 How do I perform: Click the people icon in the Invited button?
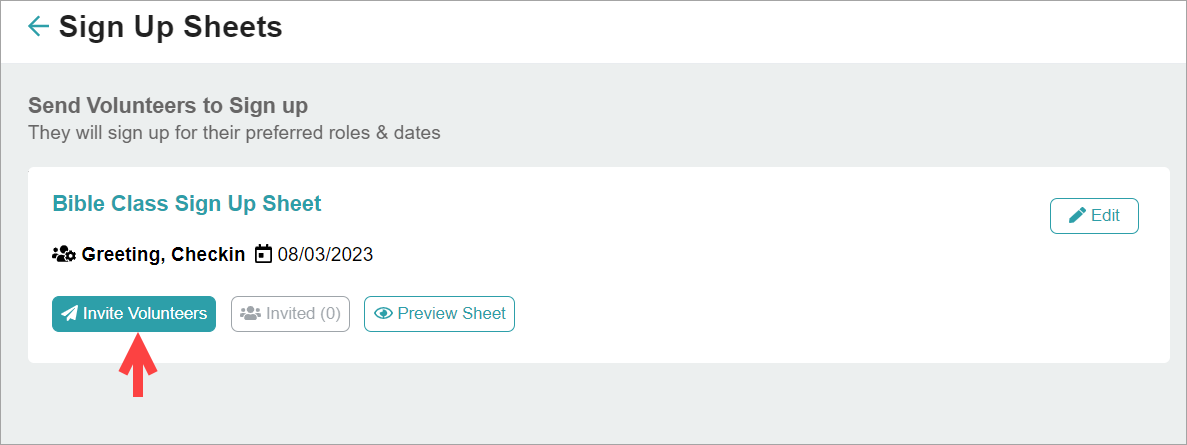coord(250,314)
